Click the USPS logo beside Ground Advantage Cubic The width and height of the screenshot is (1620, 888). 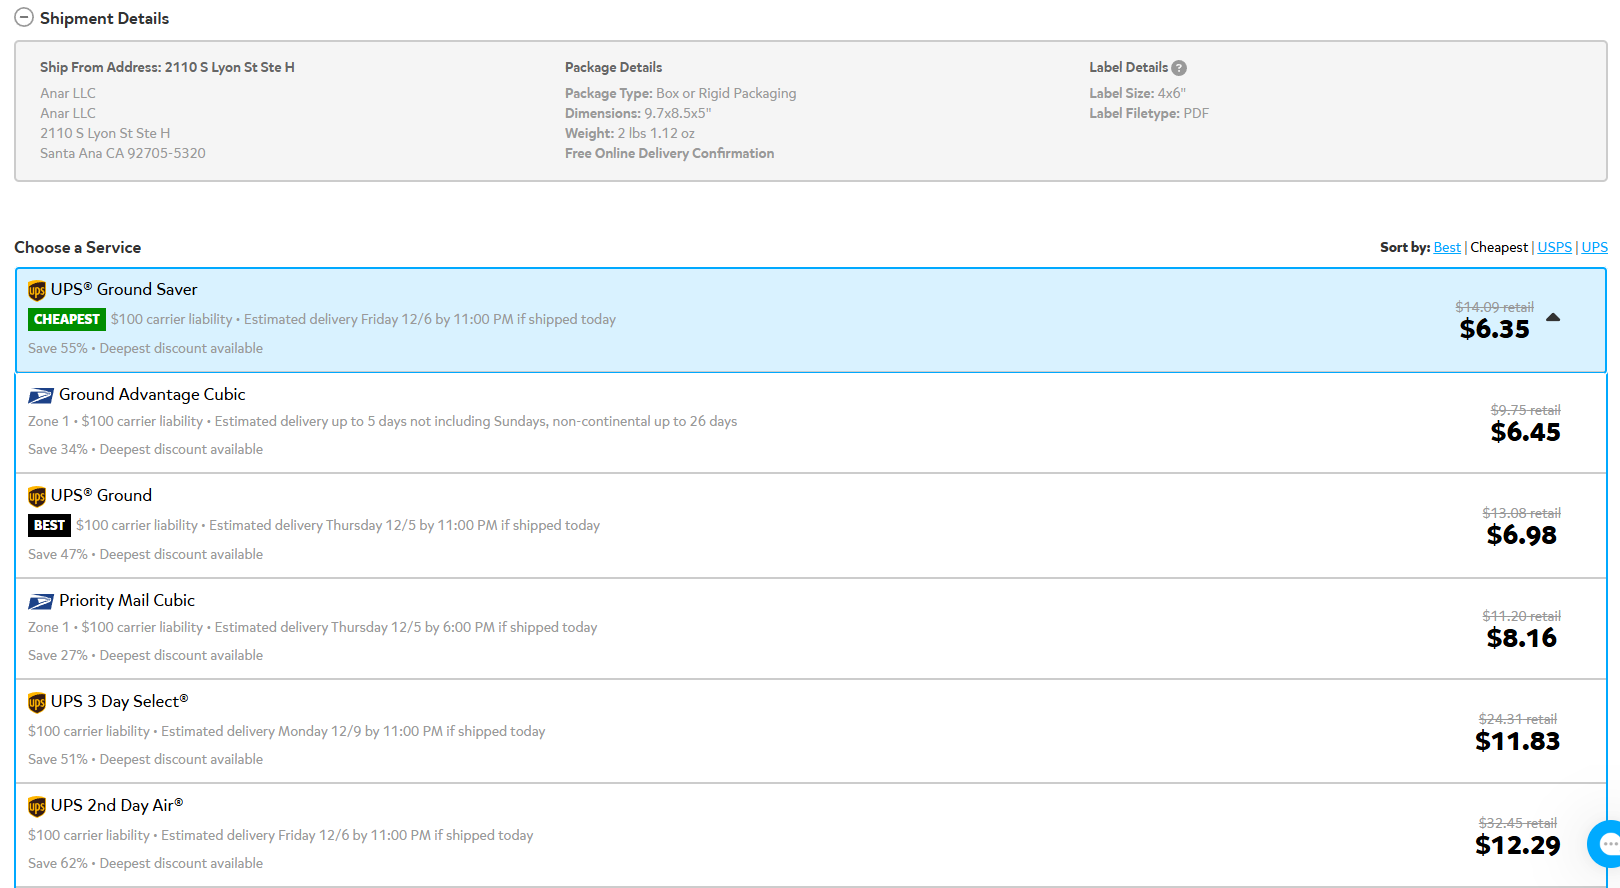click(41, 395)
